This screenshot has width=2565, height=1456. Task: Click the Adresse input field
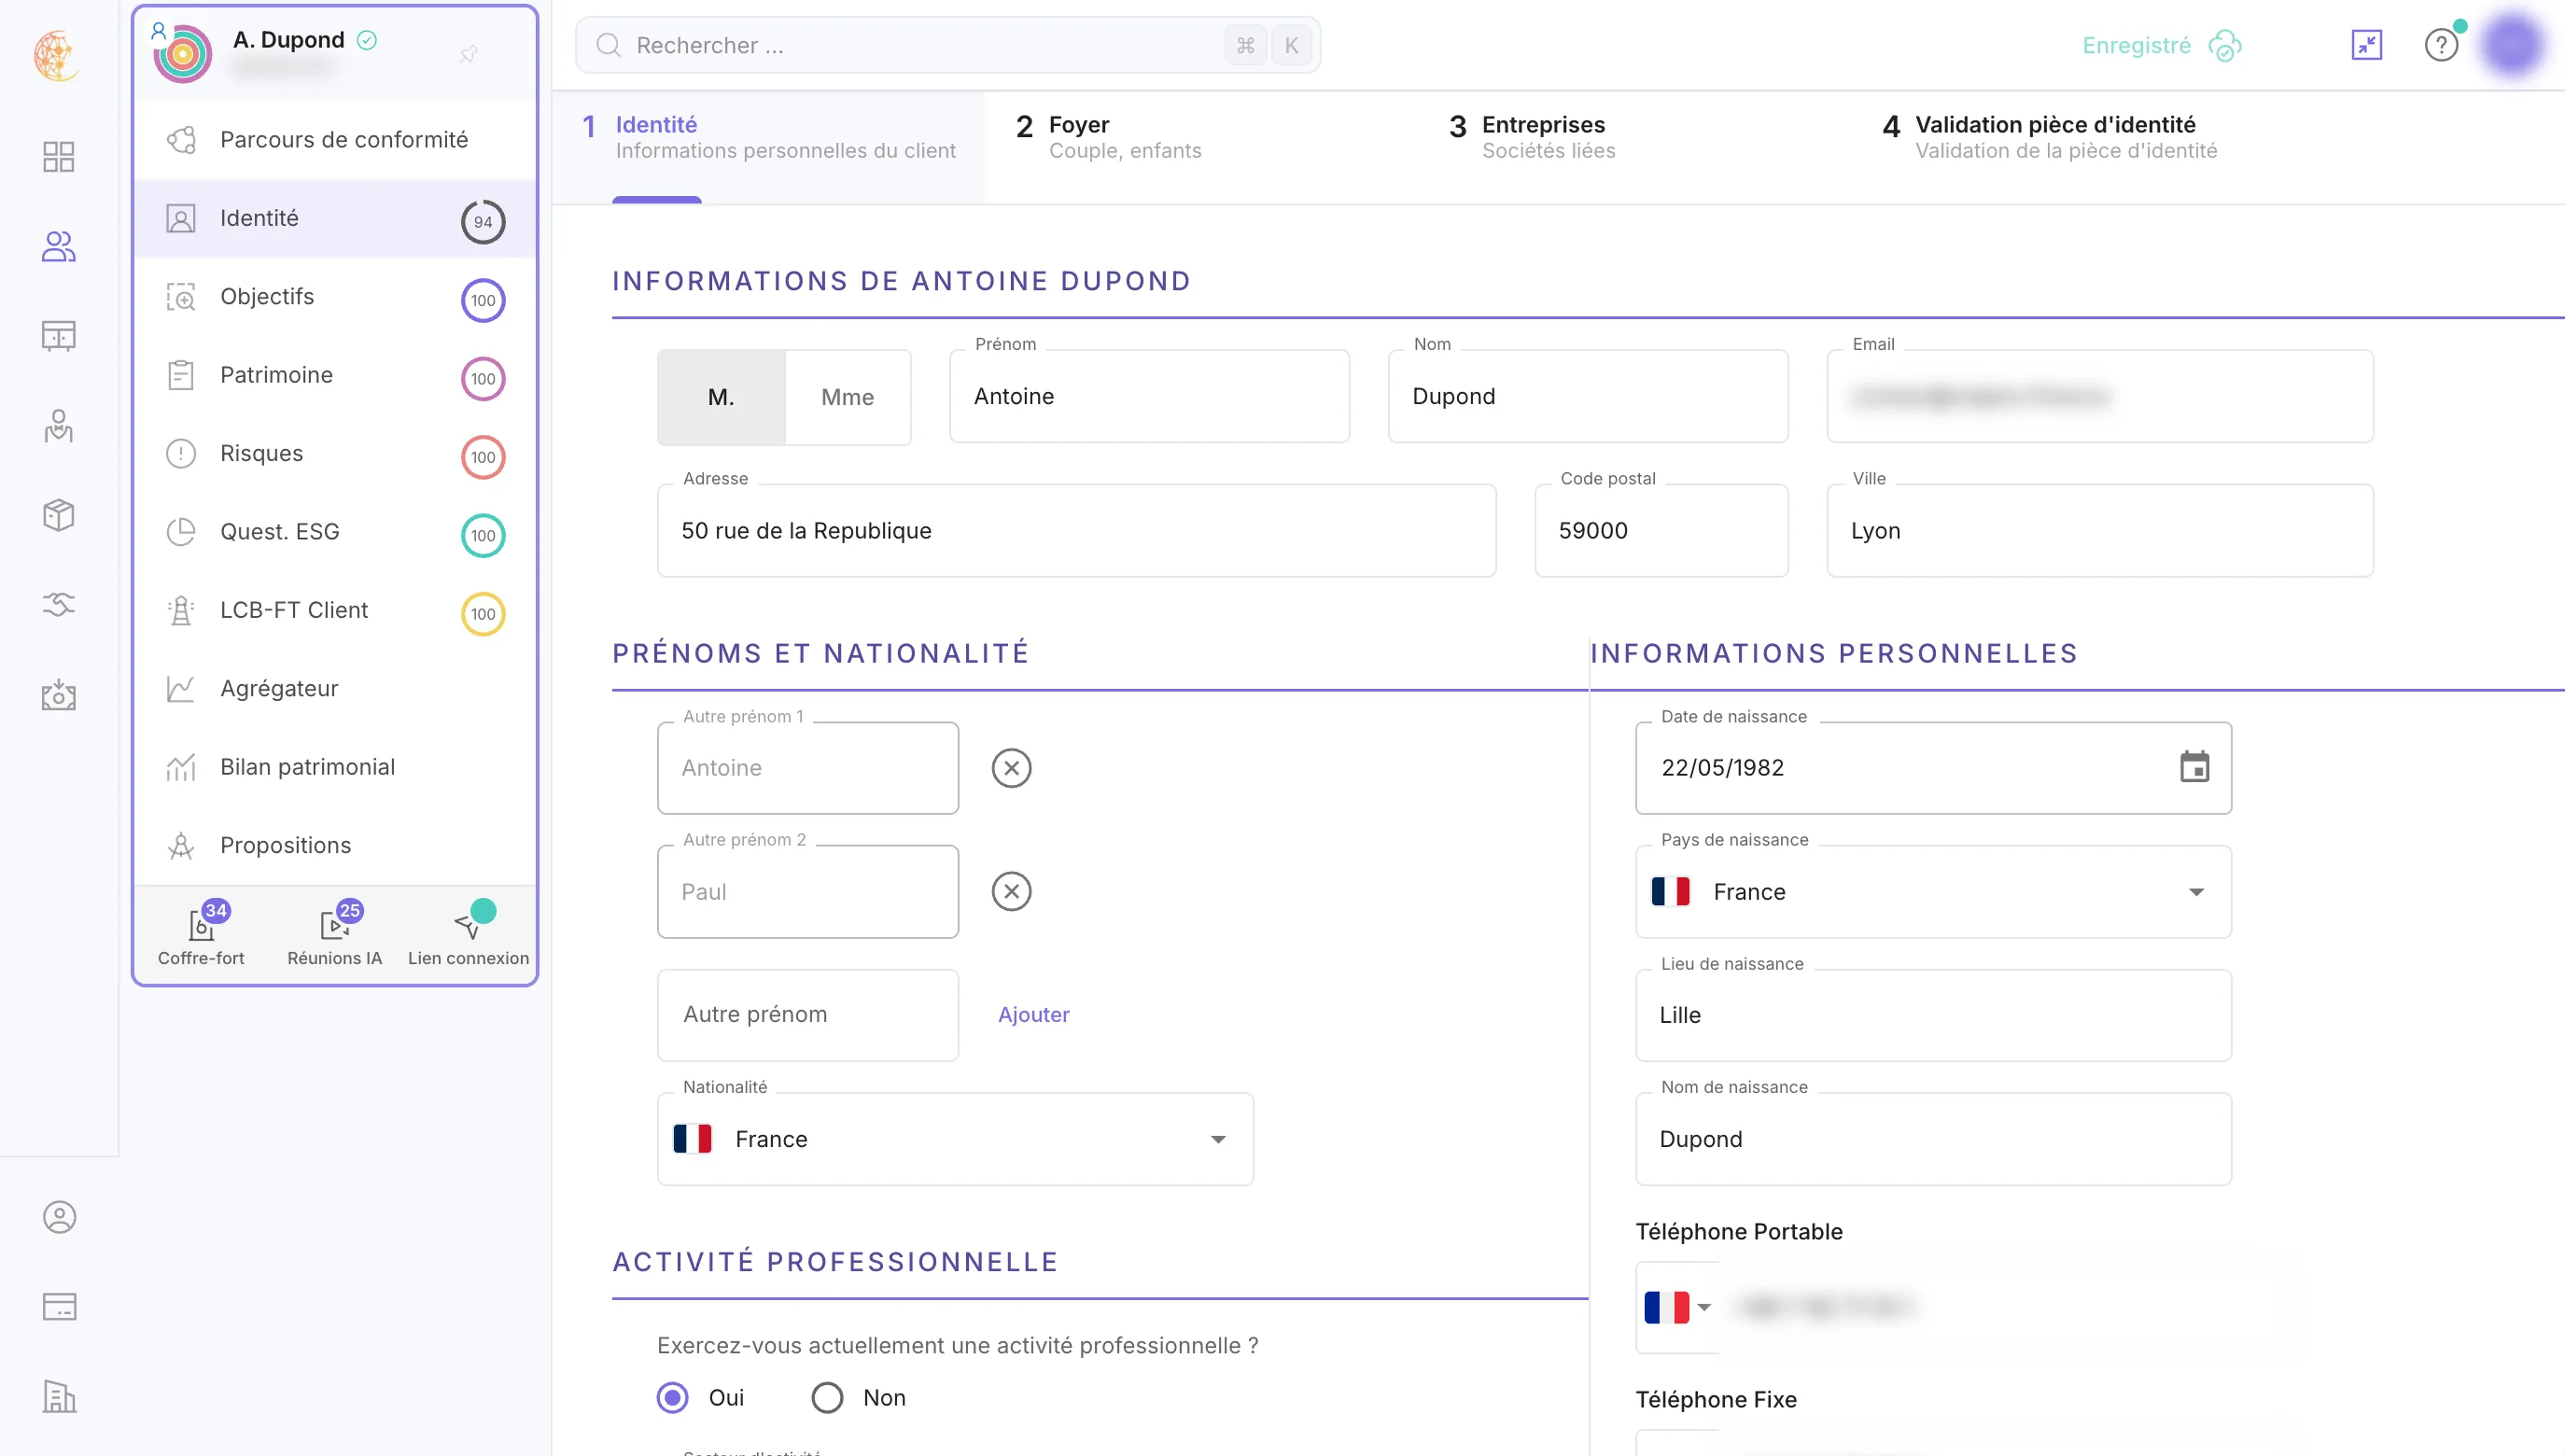coord(1076,531)
